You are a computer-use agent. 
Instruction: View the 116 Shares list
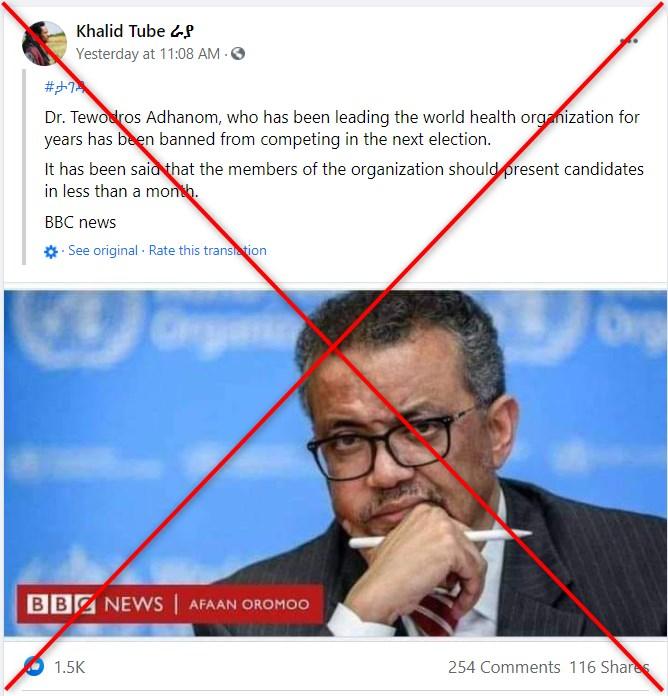coord(609,667)
